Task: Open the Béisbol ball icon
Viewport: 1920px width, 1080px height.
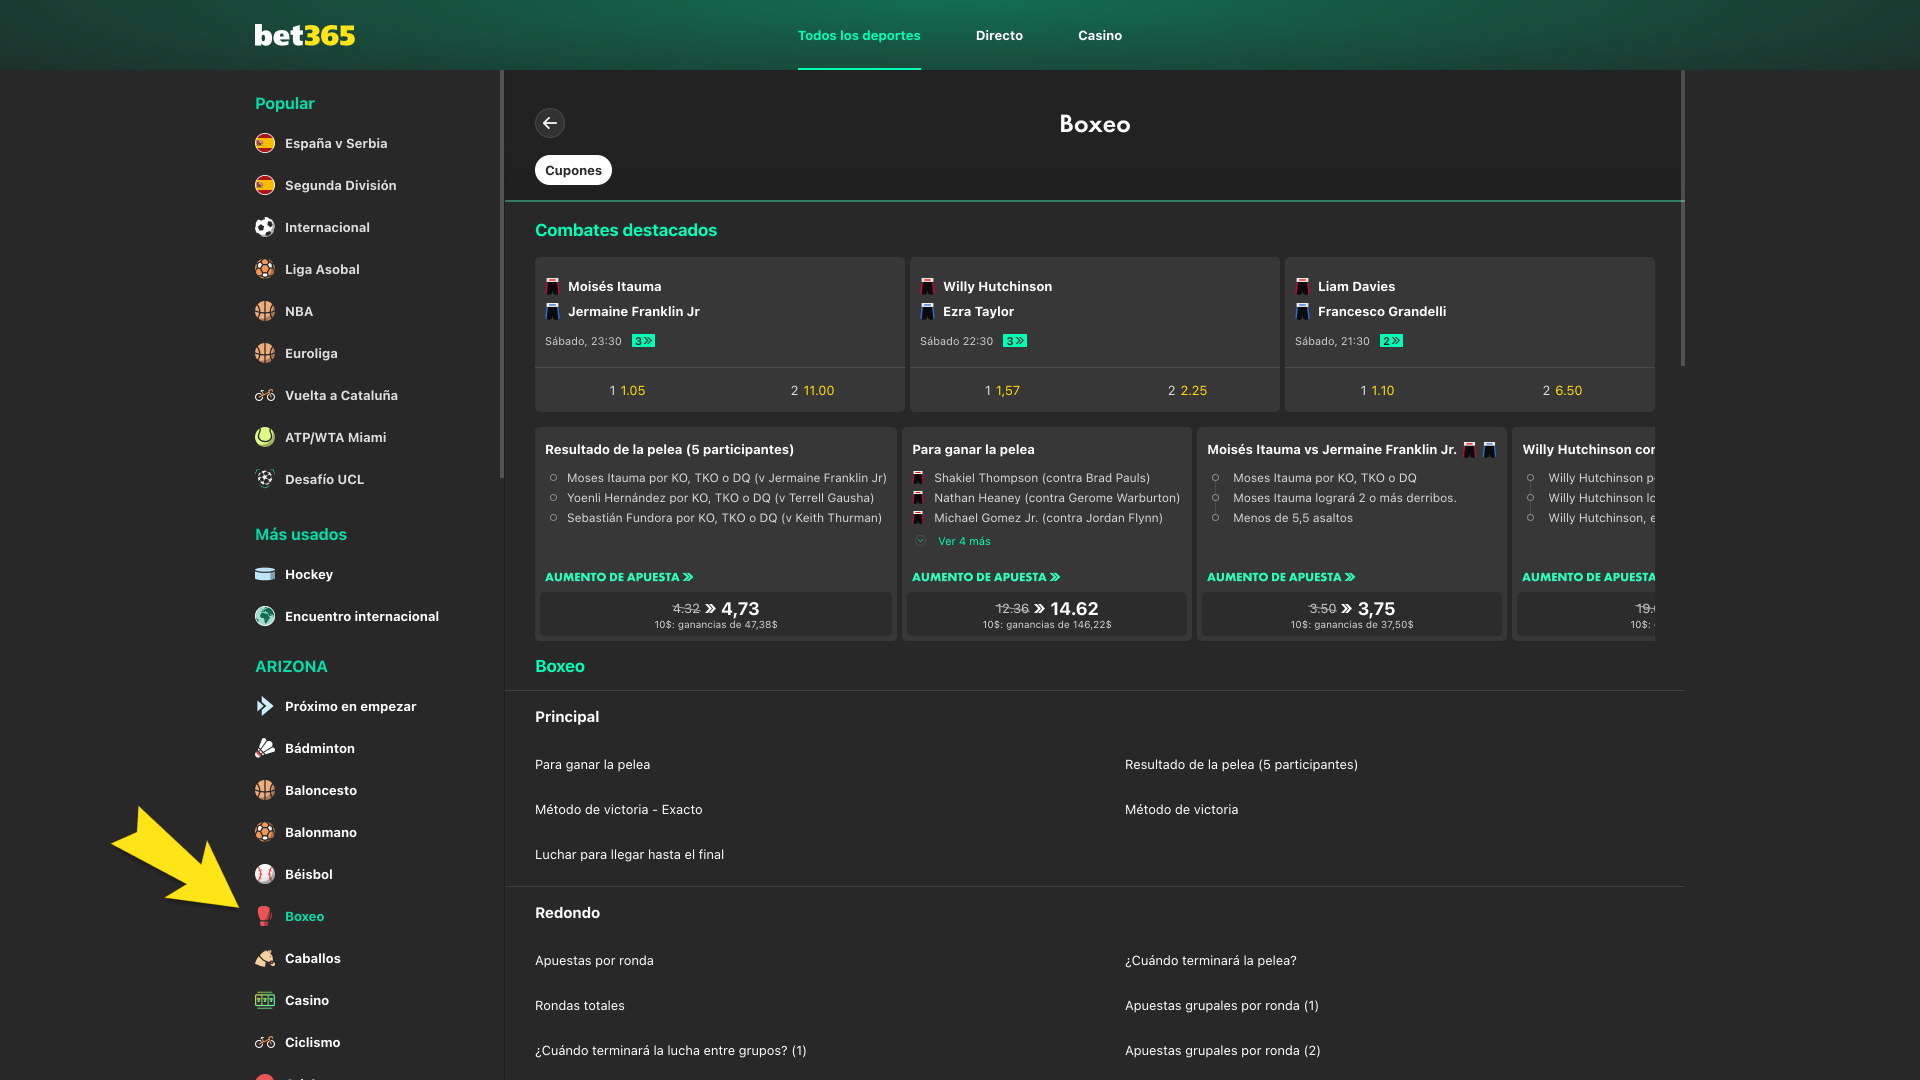Action: [x=265, y=874]
